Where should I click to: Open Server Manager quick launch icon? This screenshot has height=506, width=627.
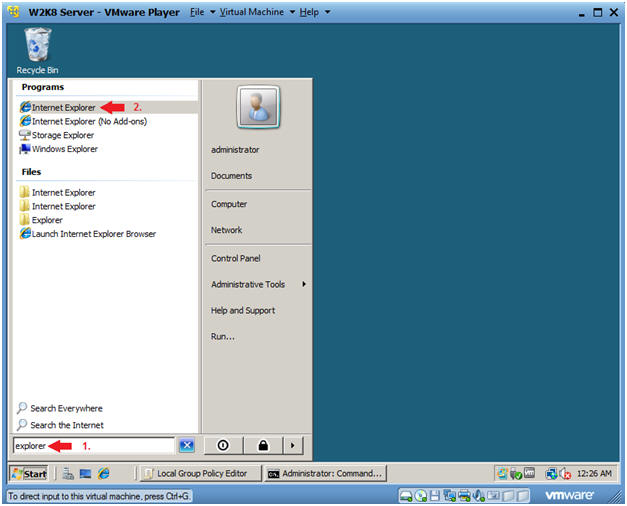(x=68, y=474)
